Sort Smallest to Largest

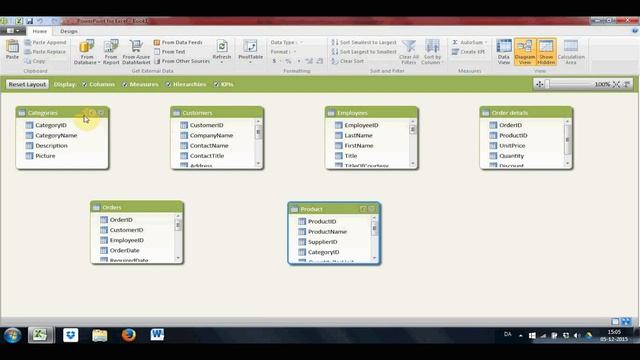coord(364,42)
